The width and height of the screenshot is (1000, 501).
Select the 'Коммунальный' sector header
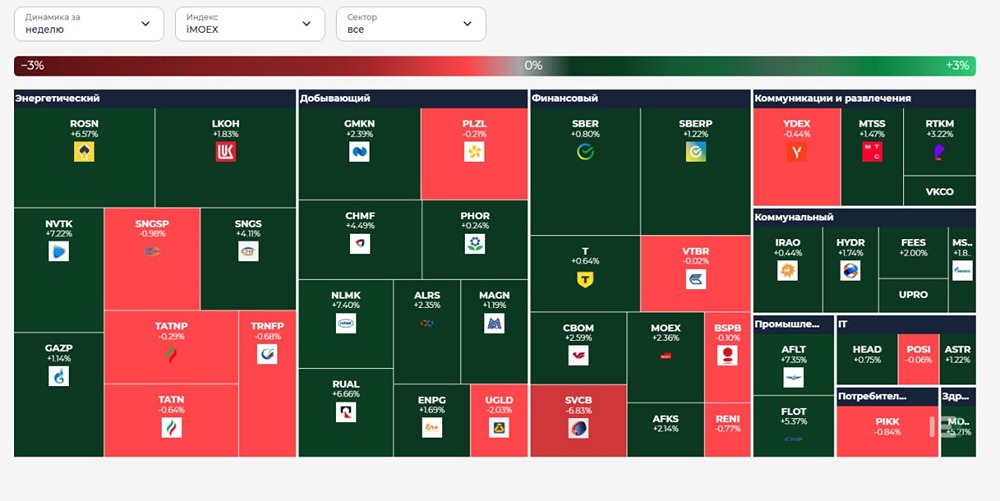(x=864, y=217)
